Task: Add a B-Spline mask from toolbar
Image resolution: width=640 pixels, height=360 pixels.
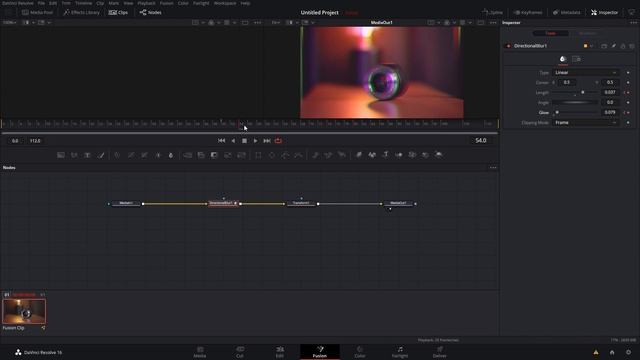Action: [x=299, y=155]
